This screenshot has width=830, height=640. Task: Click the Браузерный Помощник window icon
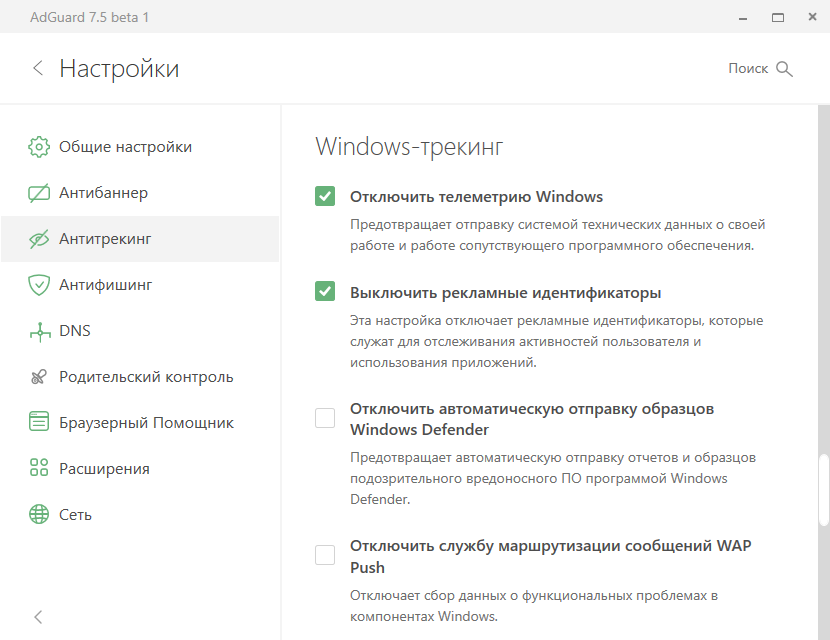pos(39,421)
